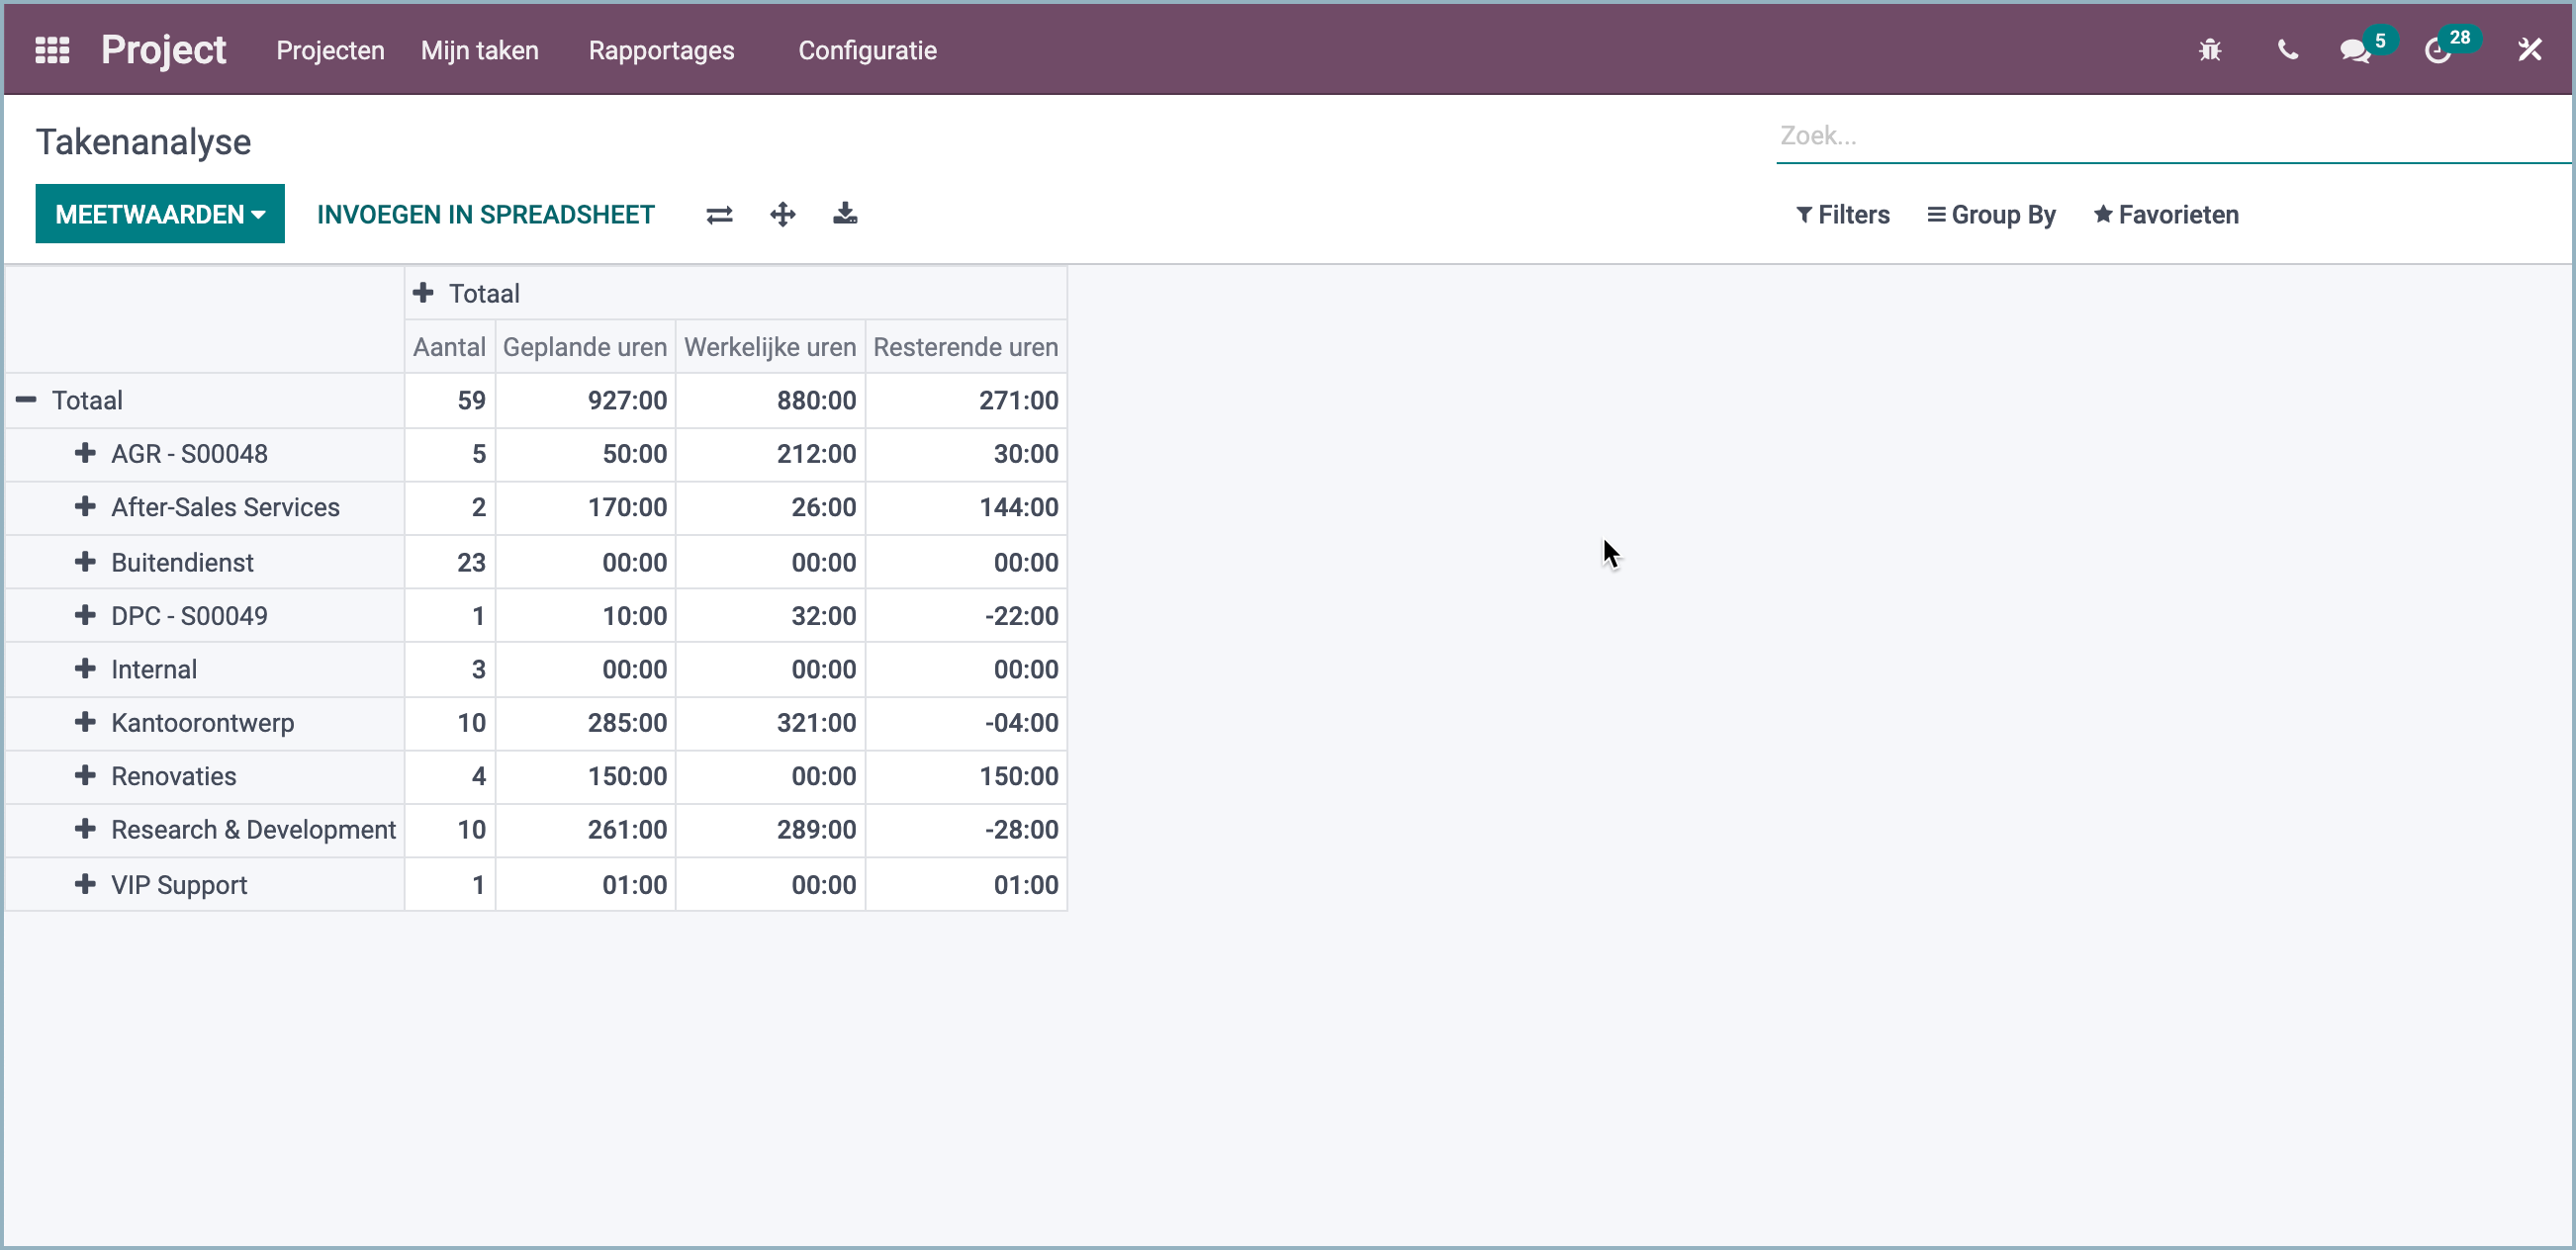The height and width of the screenshot is (1250, 2576).
Task: Click Invoegen in Spreadsheet
Action: pos(485,213)
